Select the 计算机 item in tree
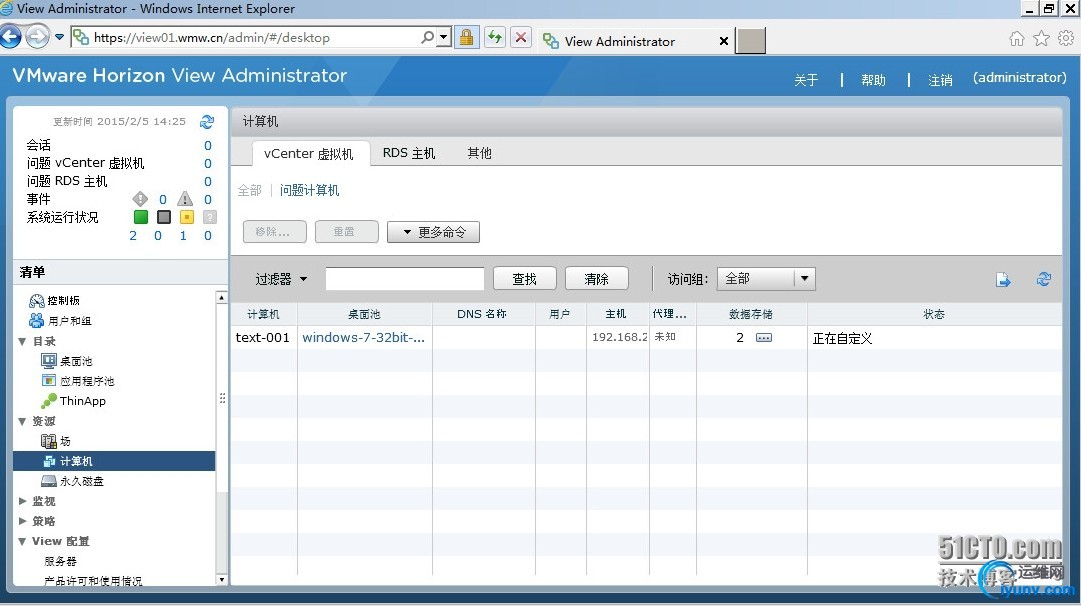Viewport: 1081px width, 606px height. pos(114,461)
